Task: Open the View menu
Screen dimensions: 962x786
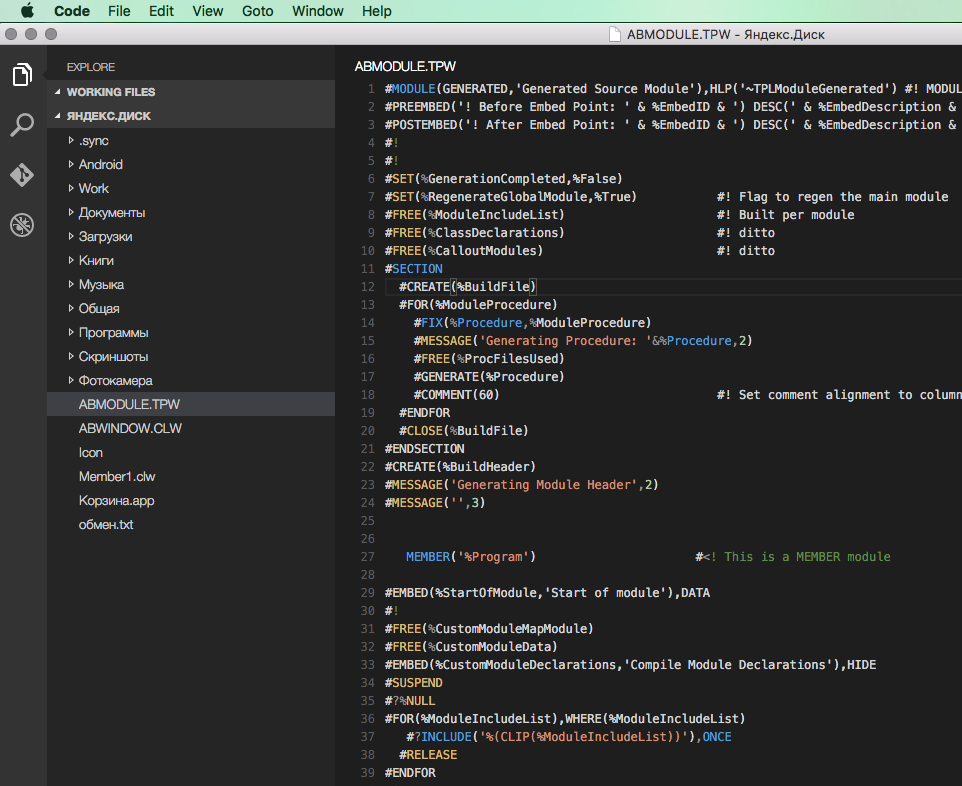Action: tap(208, 11)
